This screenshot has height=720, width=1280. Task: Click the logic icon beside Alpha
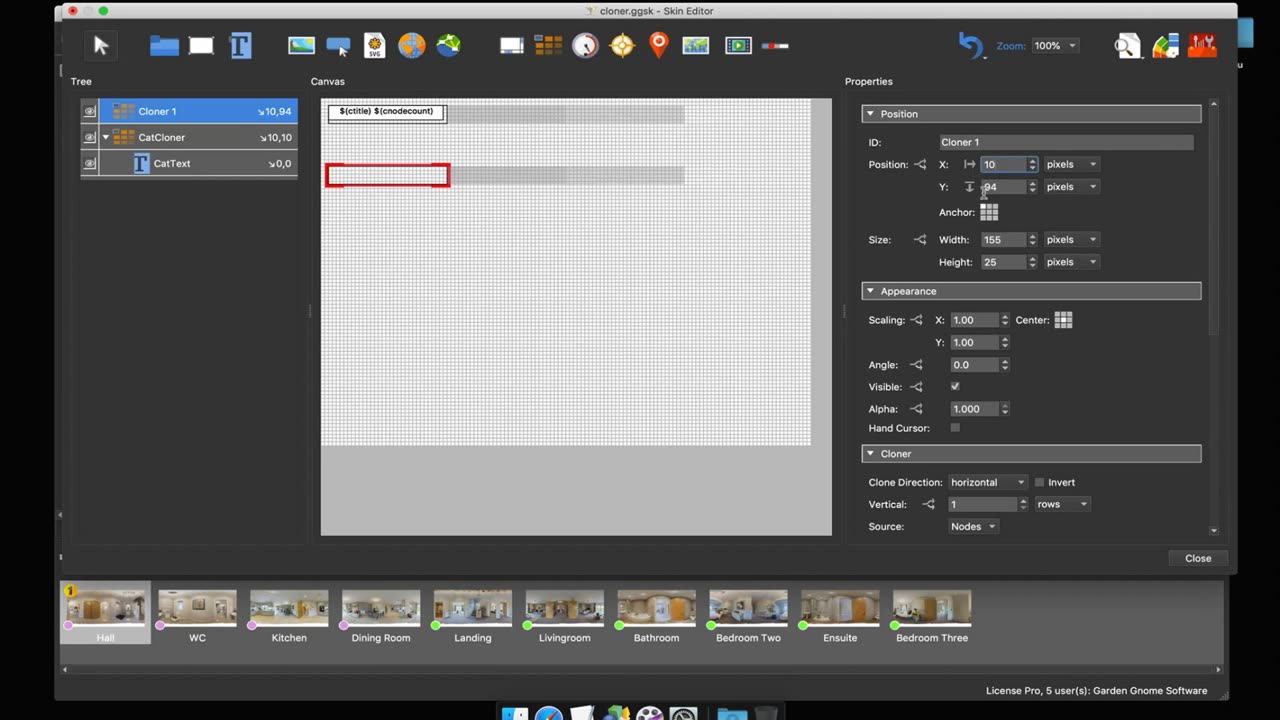(916, 409)
